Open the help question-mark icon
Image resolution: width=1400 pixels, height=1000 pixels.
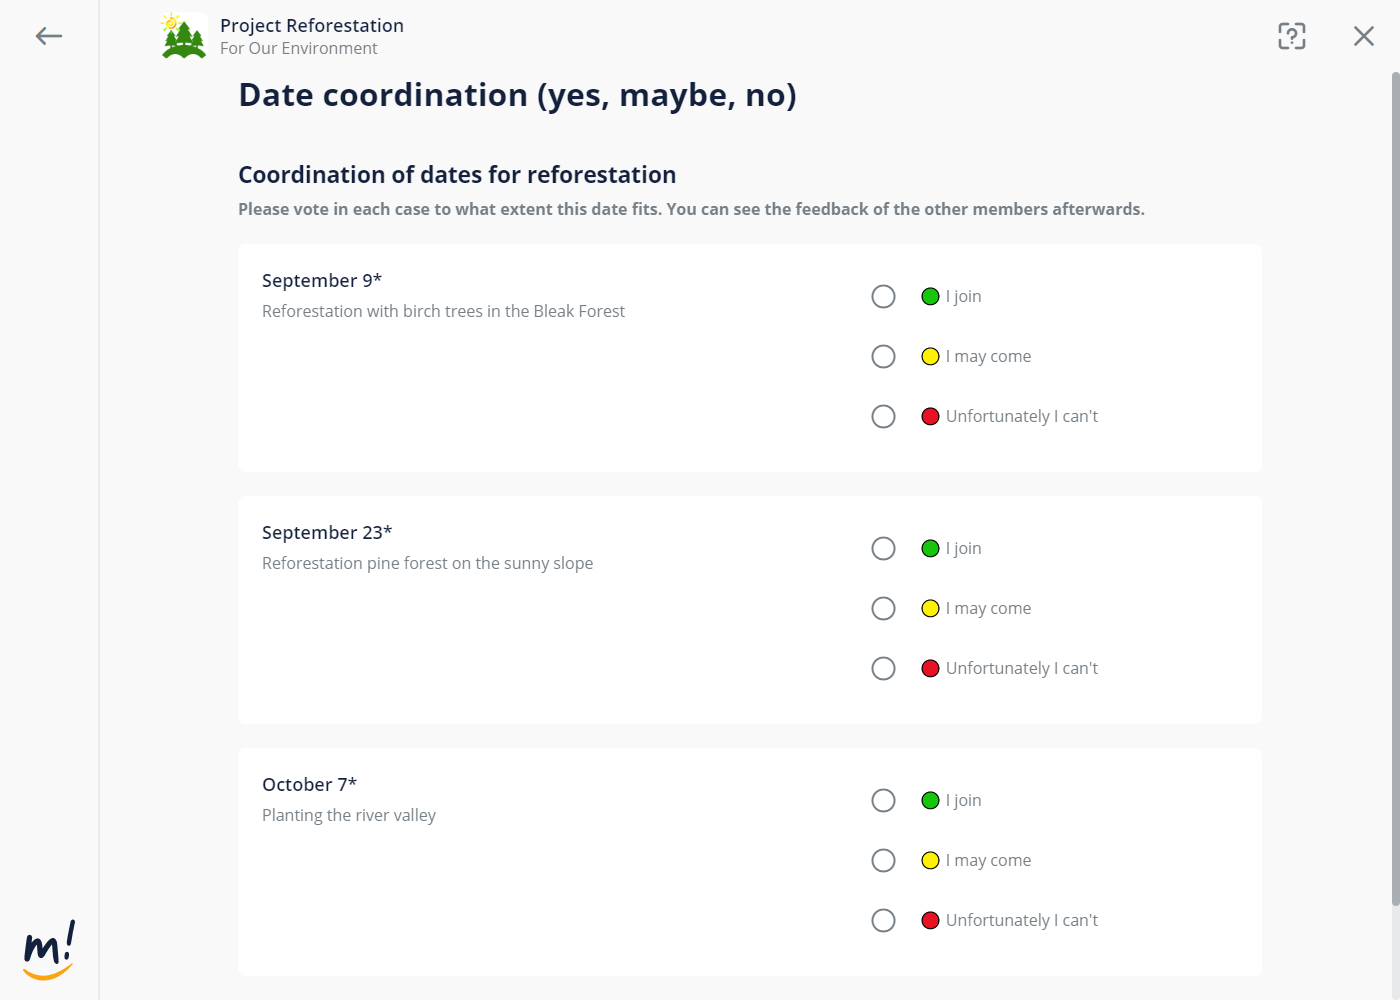[1291, 36]
